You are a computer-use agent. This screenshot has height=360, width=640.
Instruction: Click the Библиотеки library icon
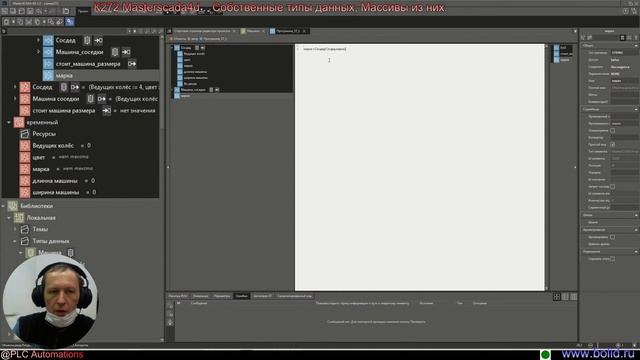tap(13, 206)
